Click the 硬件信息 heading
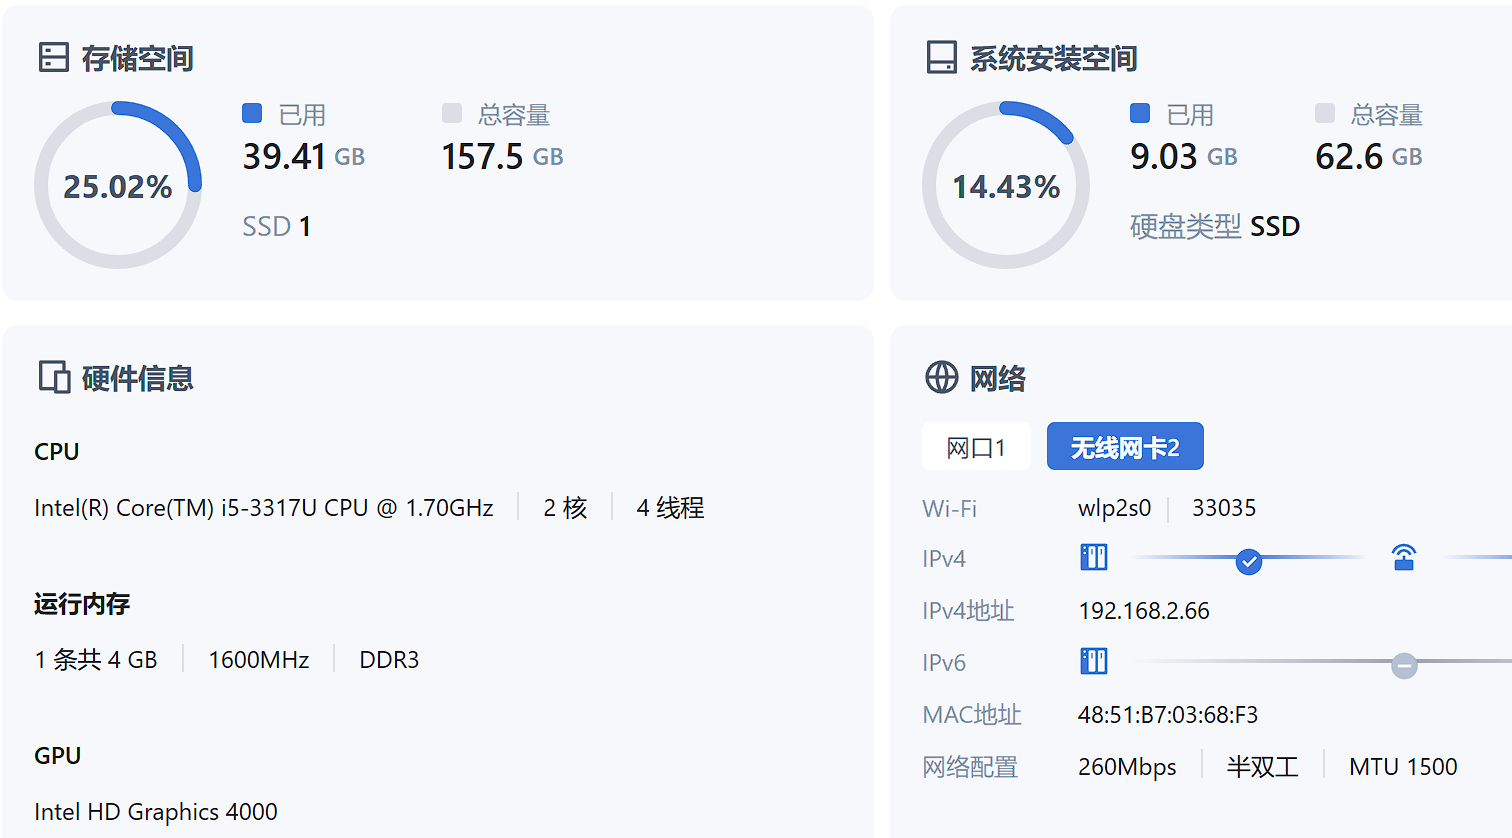The height and width of the screenshot is (838, 1512). click(x=137, y=378)
